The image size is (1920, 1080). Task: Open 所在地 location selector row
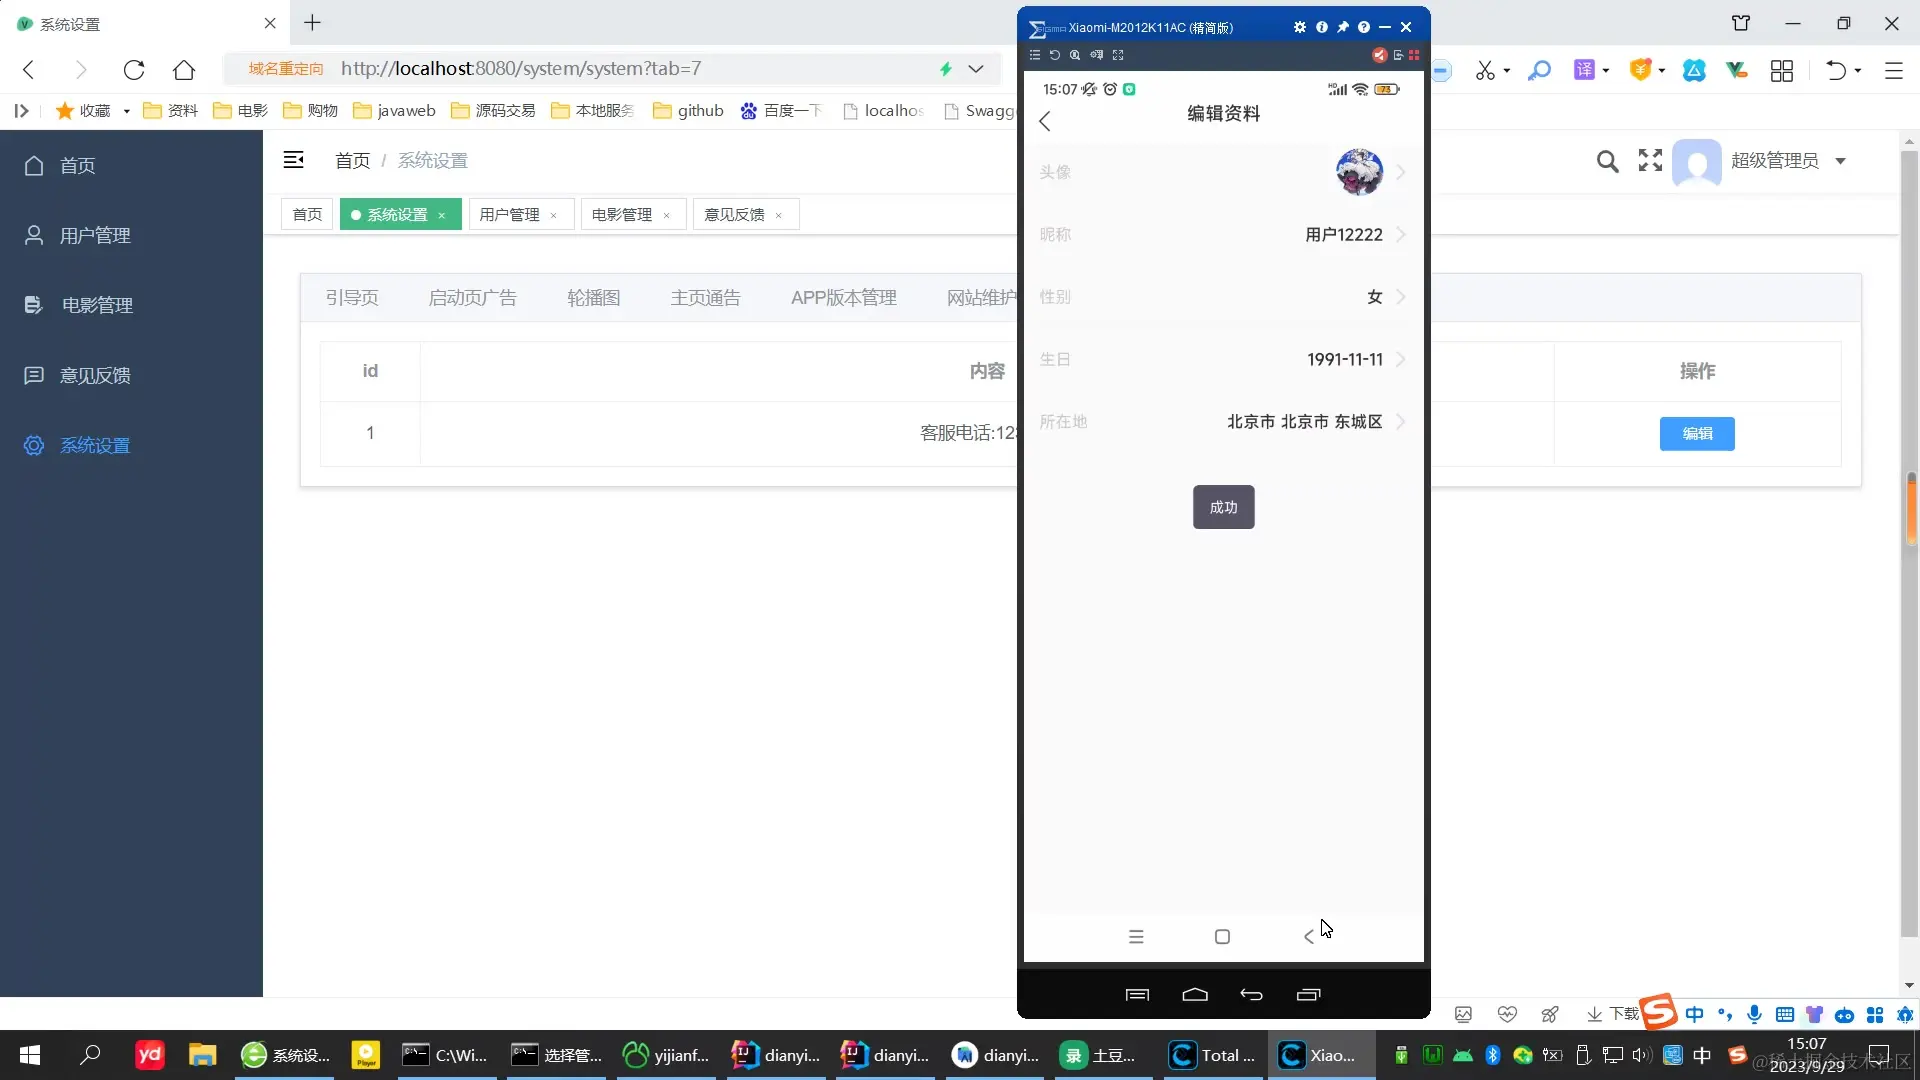click(x=1223, y=422)
